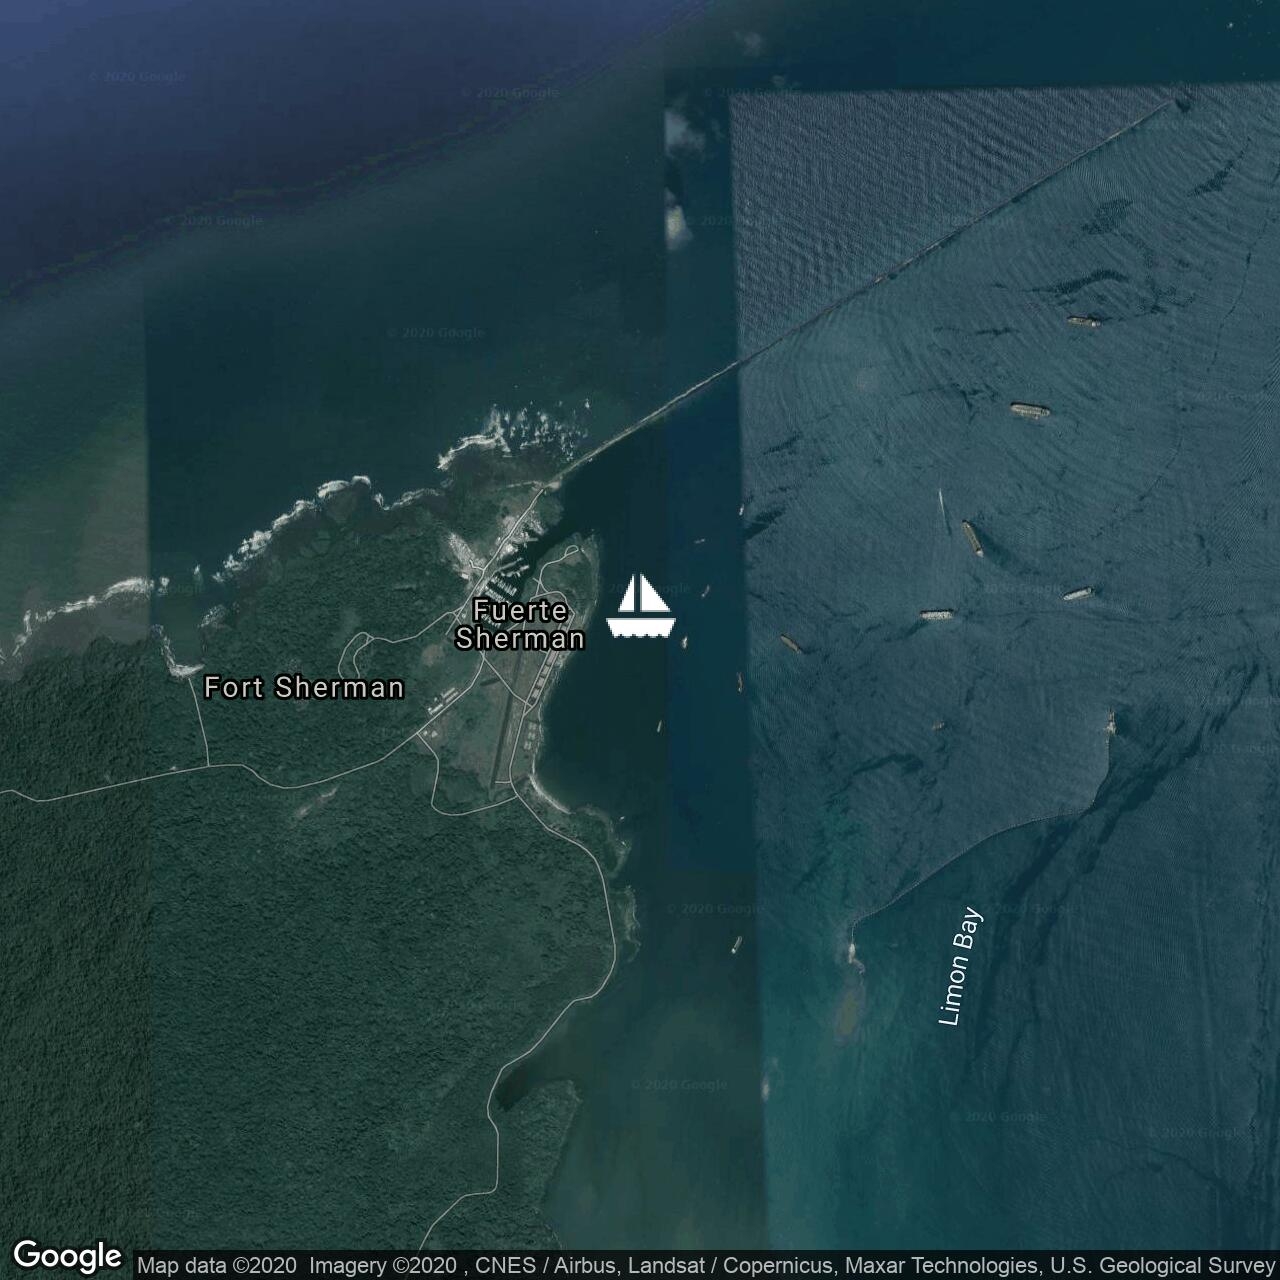
Task: Click the Google logo in the corner
Action: coord(67,1256)
